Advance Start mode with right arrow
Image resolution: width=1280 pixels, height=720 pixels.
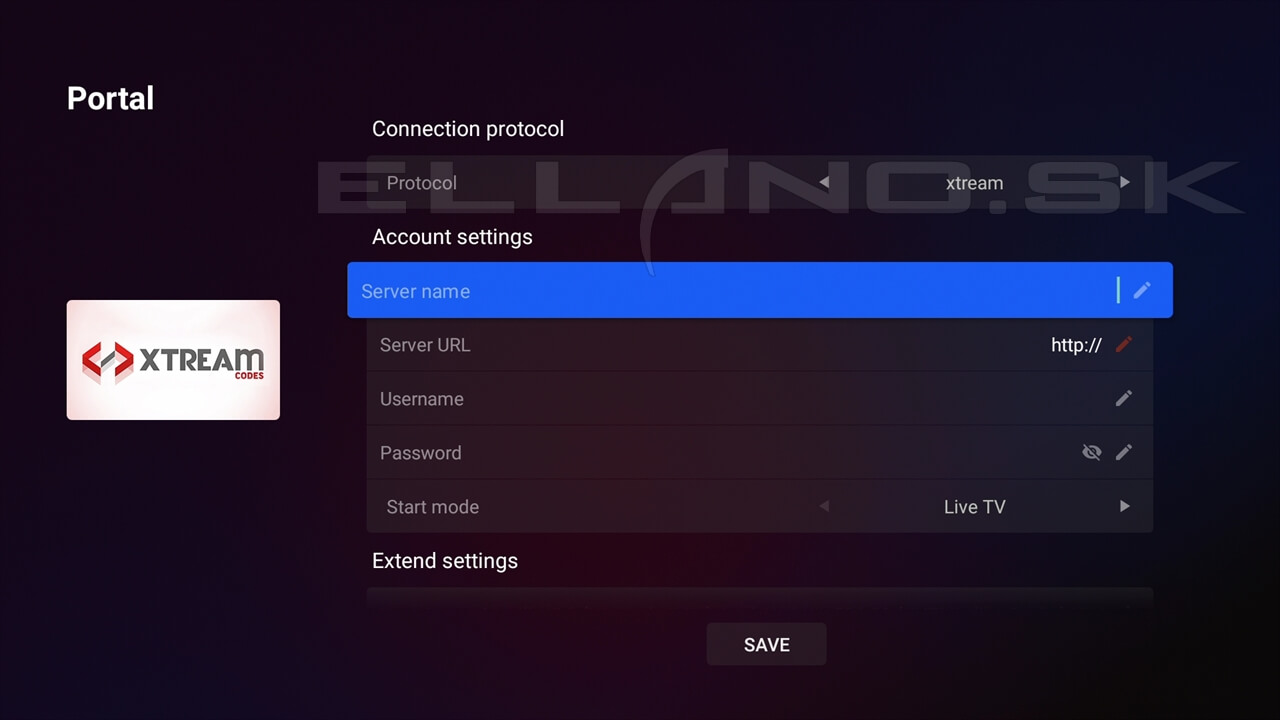pyautogui.click(x=1125, y=506)
